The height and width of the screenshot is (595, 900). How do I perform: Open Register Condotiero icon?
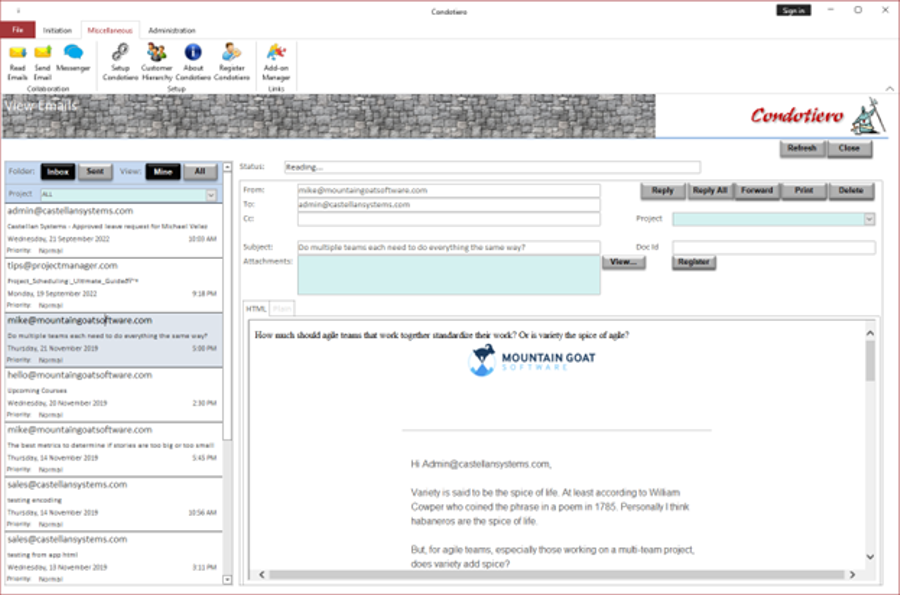tap(232, 62)
